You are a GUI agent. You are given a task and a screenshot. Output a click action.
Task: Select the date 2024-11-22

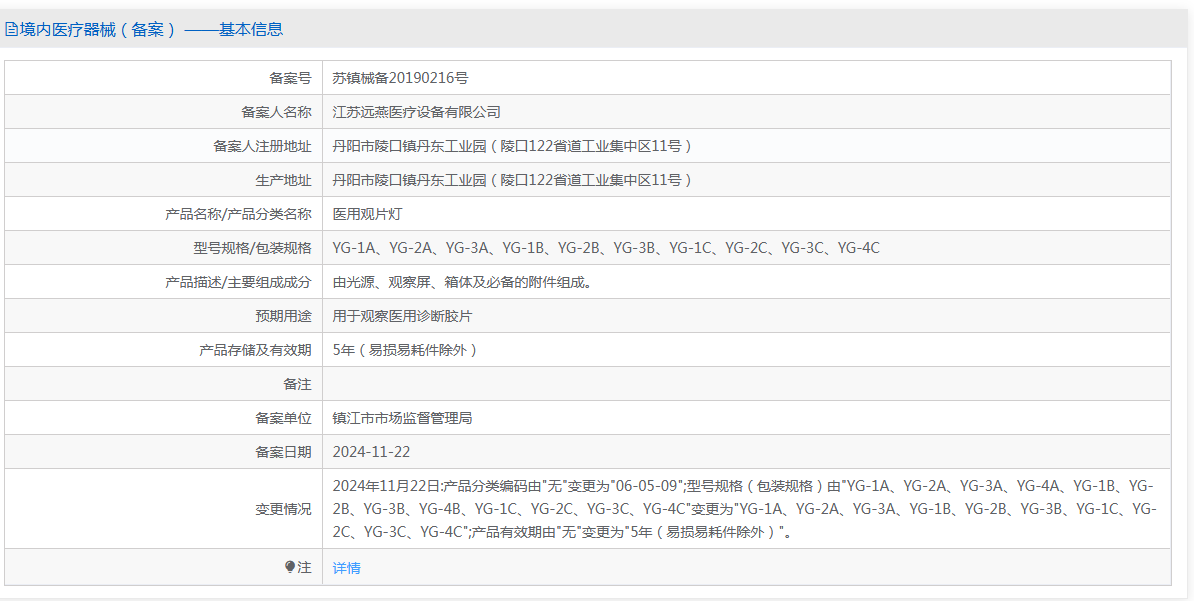pos(372,452)
